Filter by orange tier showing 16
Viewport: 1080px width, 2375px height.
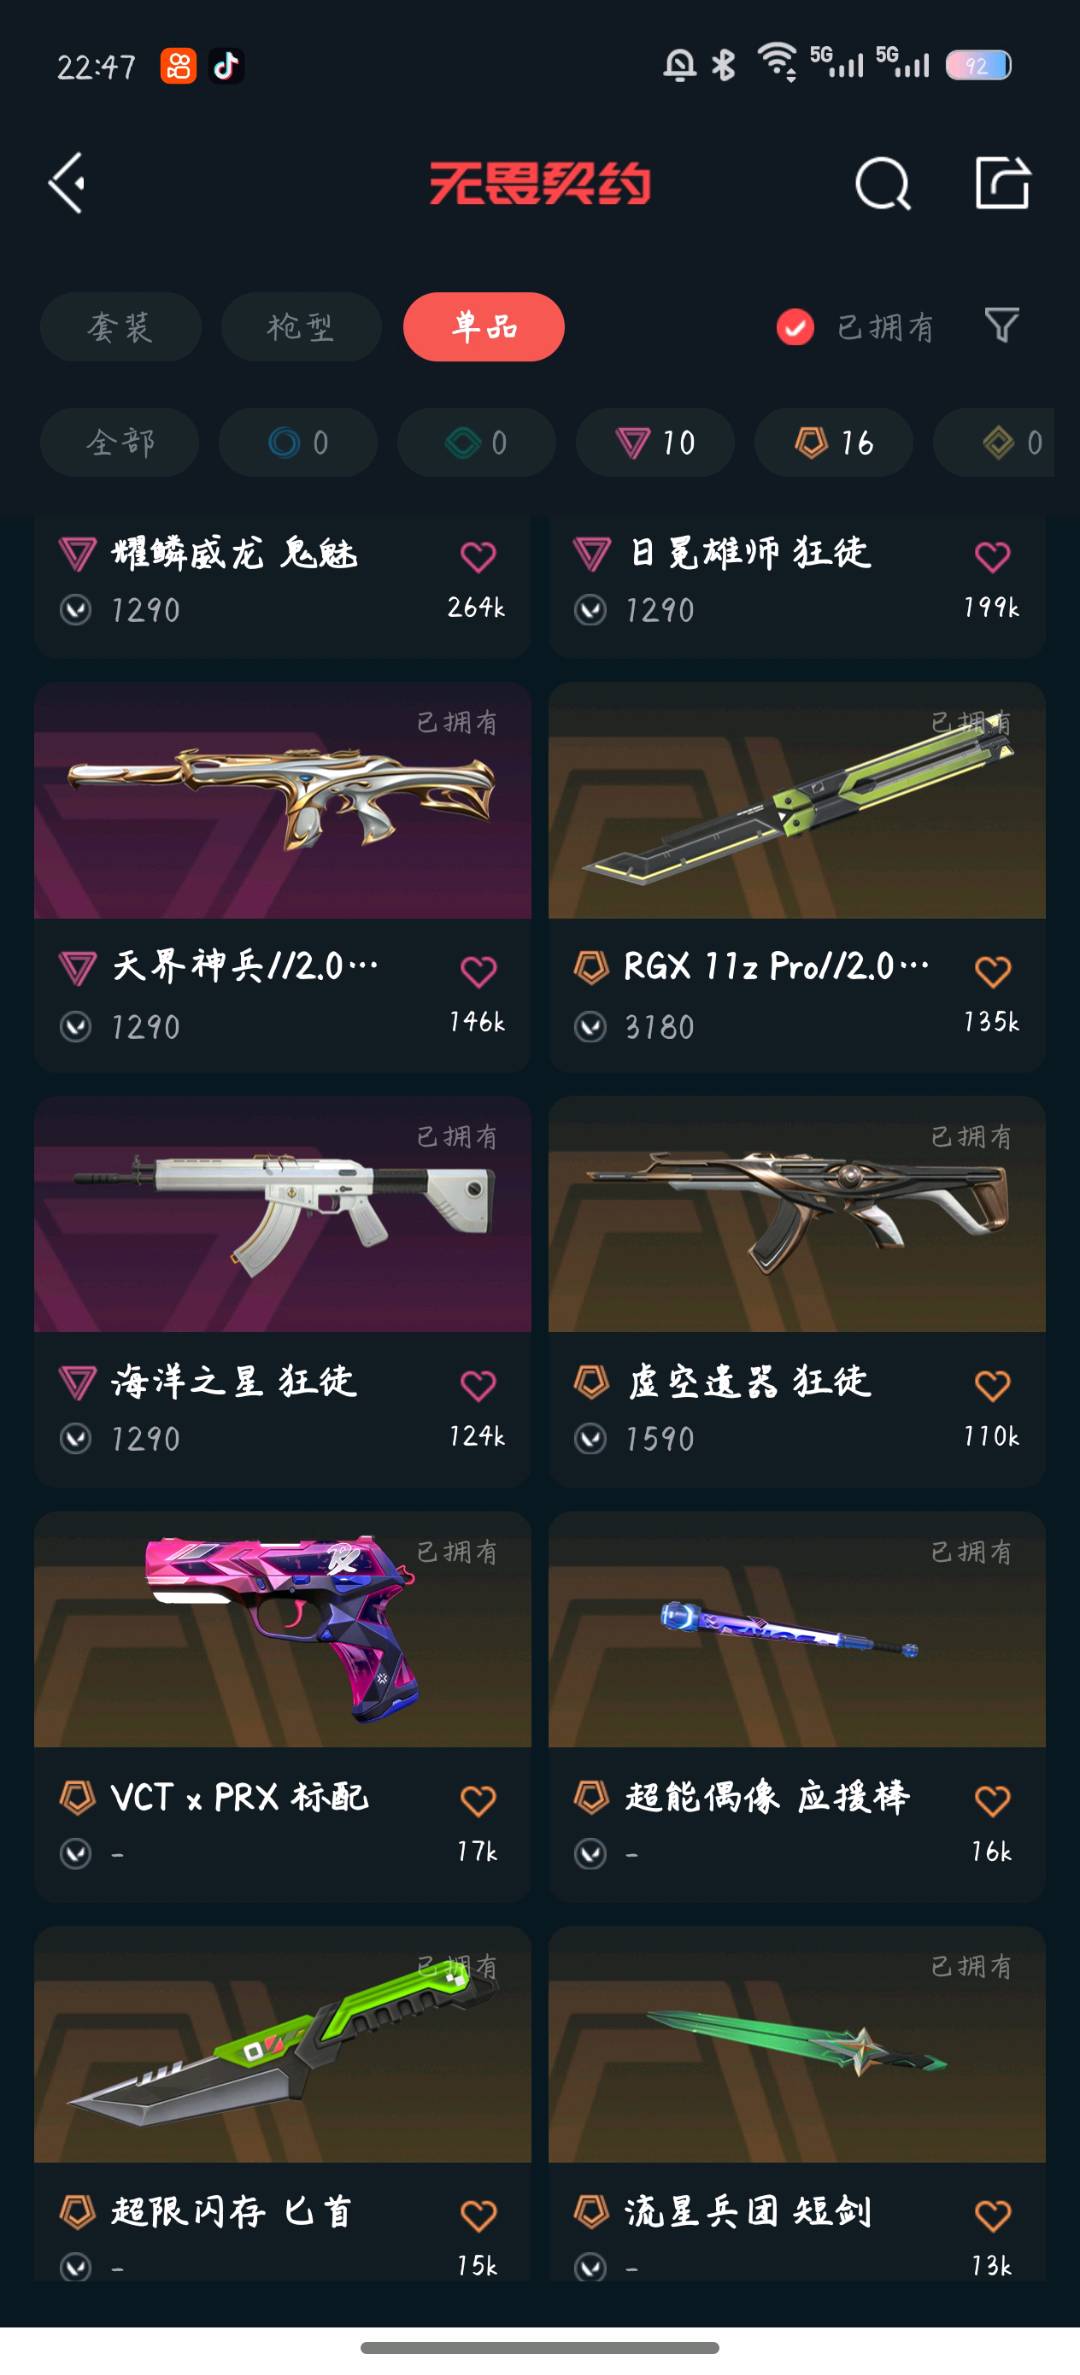click(833, 442)
